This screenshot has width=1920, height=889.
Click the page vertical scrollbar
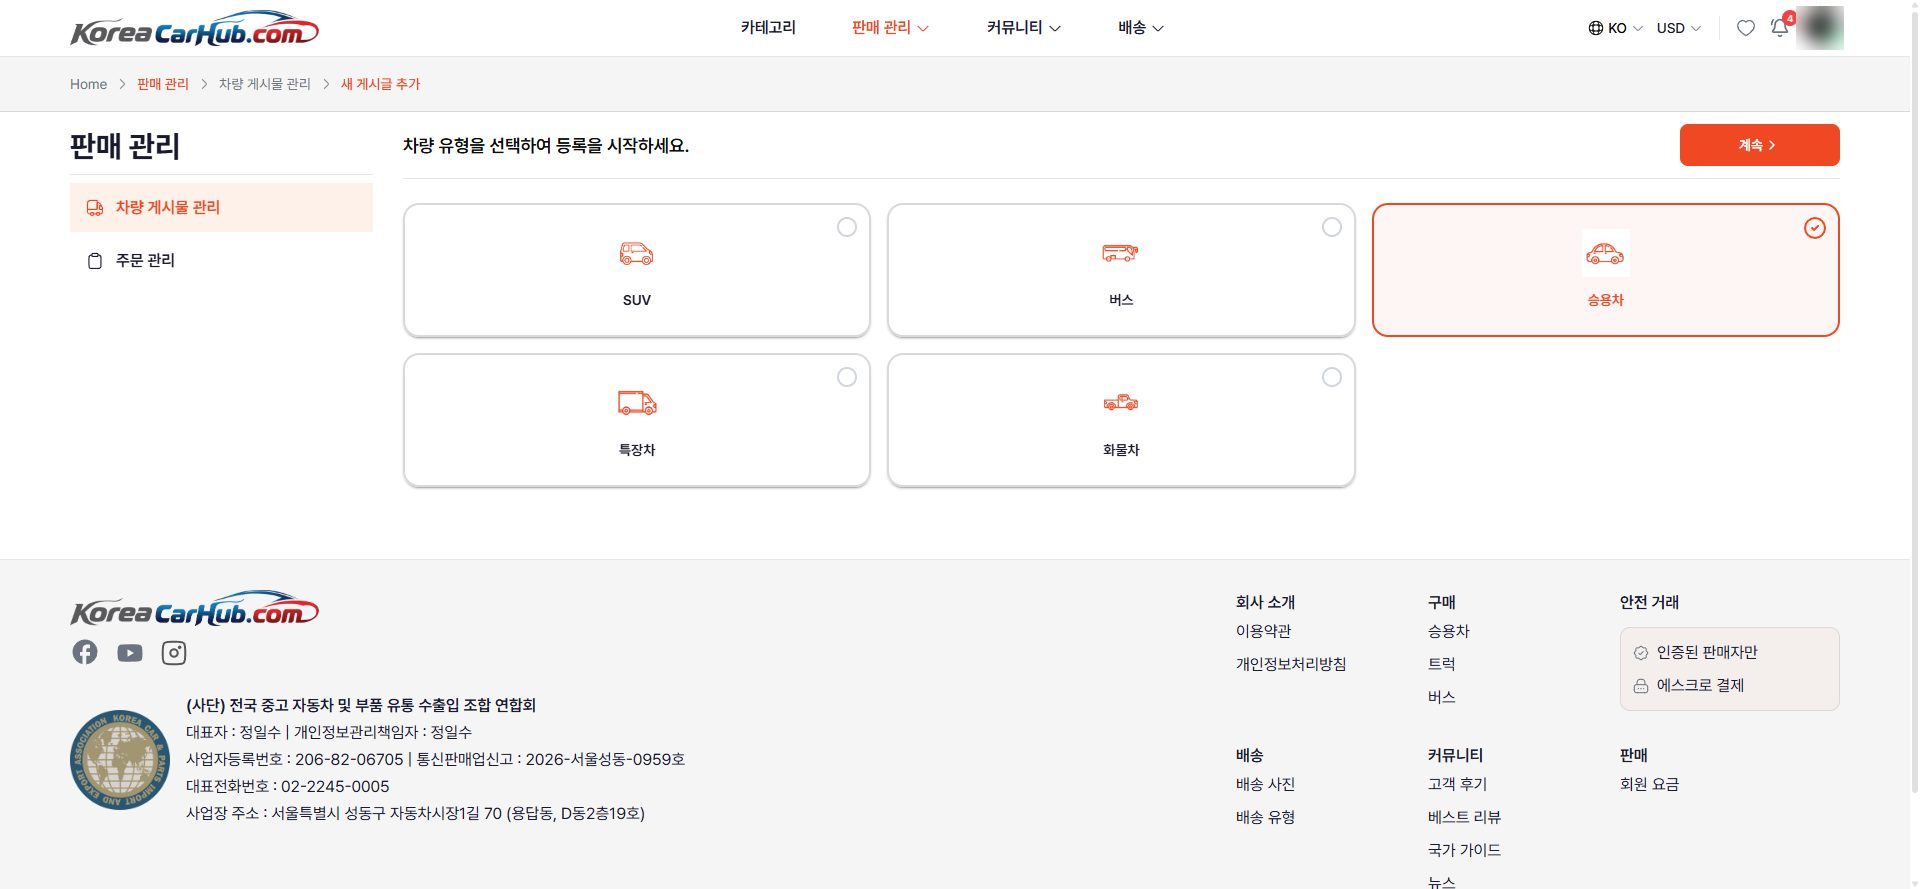tap(1913, 400)
